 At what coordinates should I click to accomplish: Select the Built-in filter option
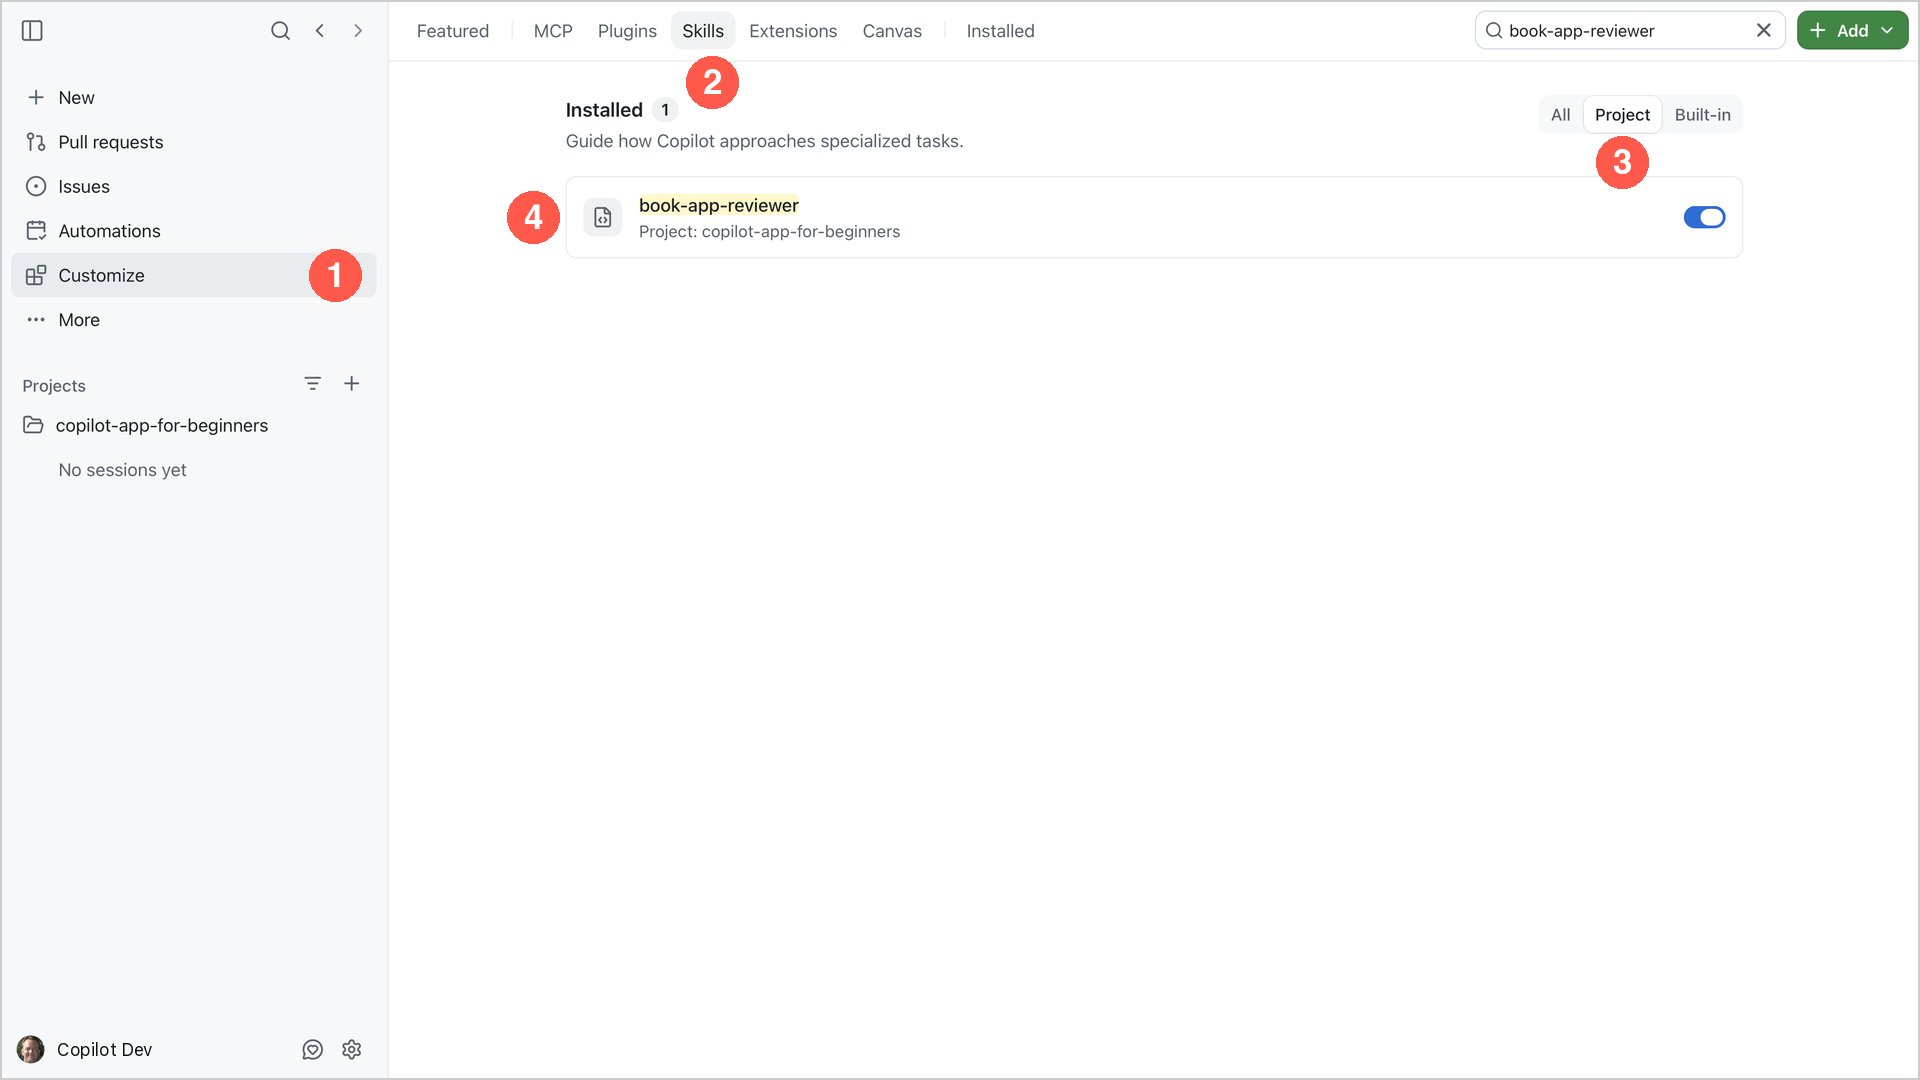[x=1702, y=115]
